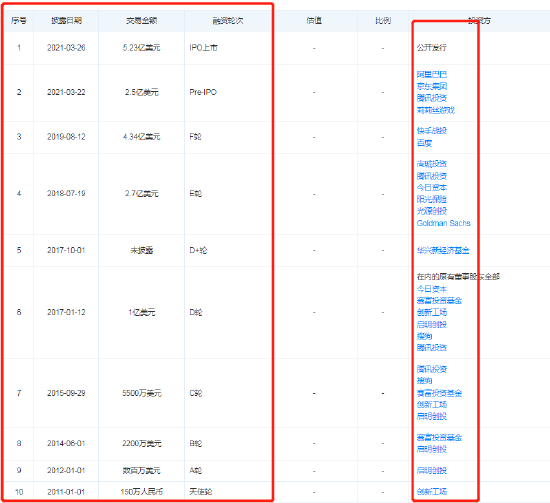Open the 阿里巴巴 investor link

point(431,74)
